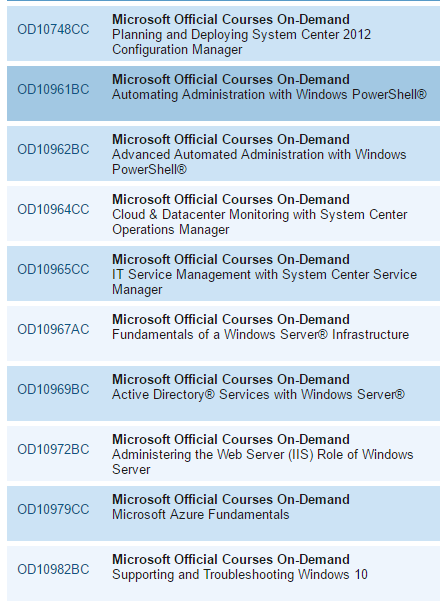The height and width of the screenshot is (606, 440).
Task: Click Cloud & Datacenter Monitoring course title
Action: point(259,222)
